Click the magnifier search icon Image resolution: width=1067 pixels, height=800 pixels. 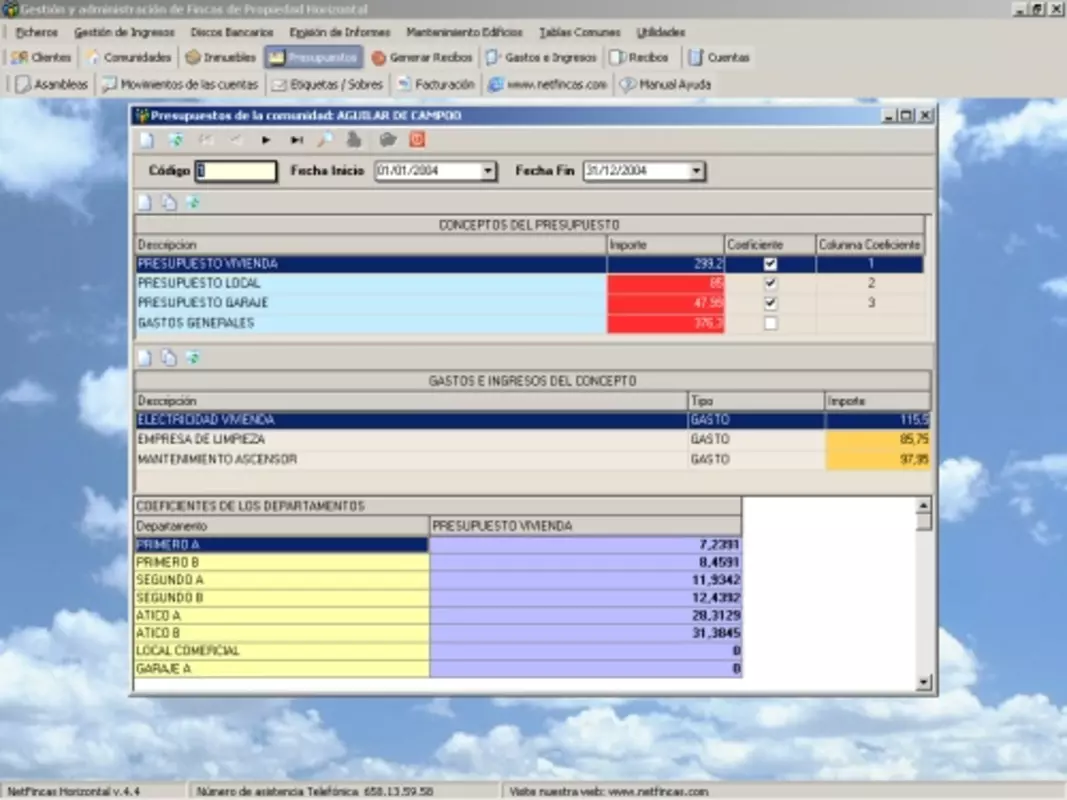point(325,140)
